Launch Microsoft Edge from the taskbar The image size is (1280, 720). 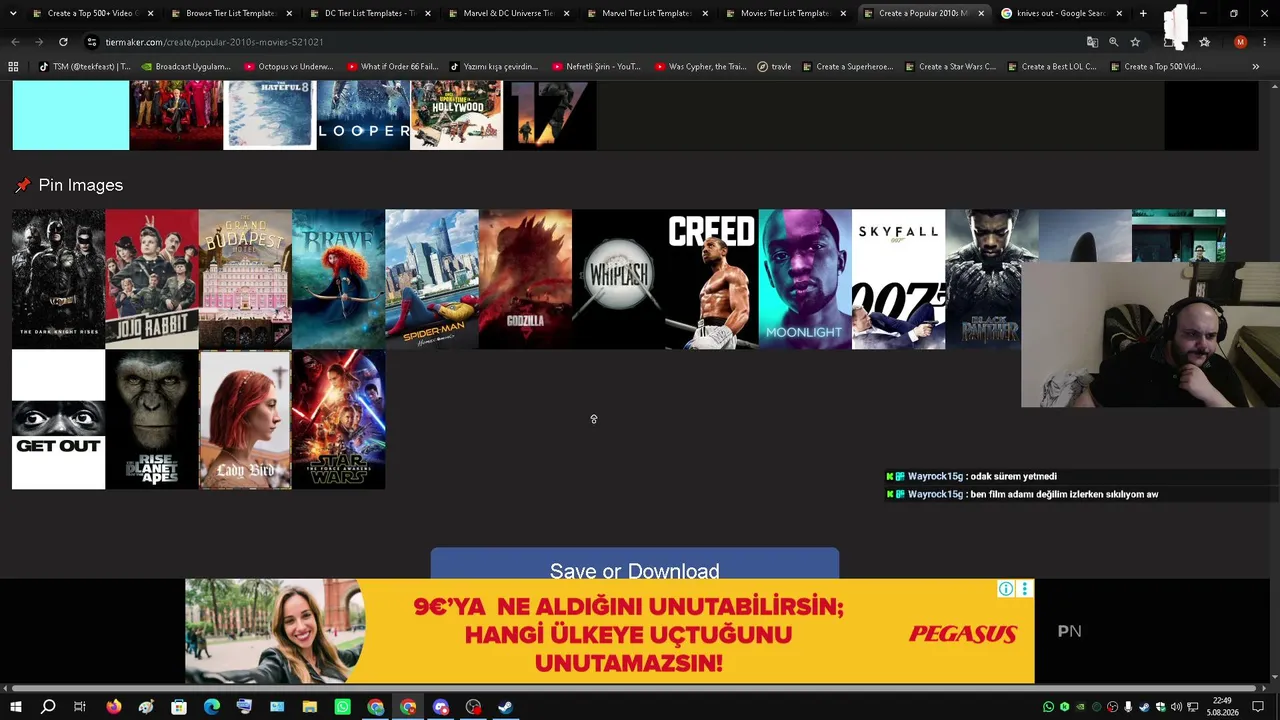pyautogui.click(x=212, y=707)
